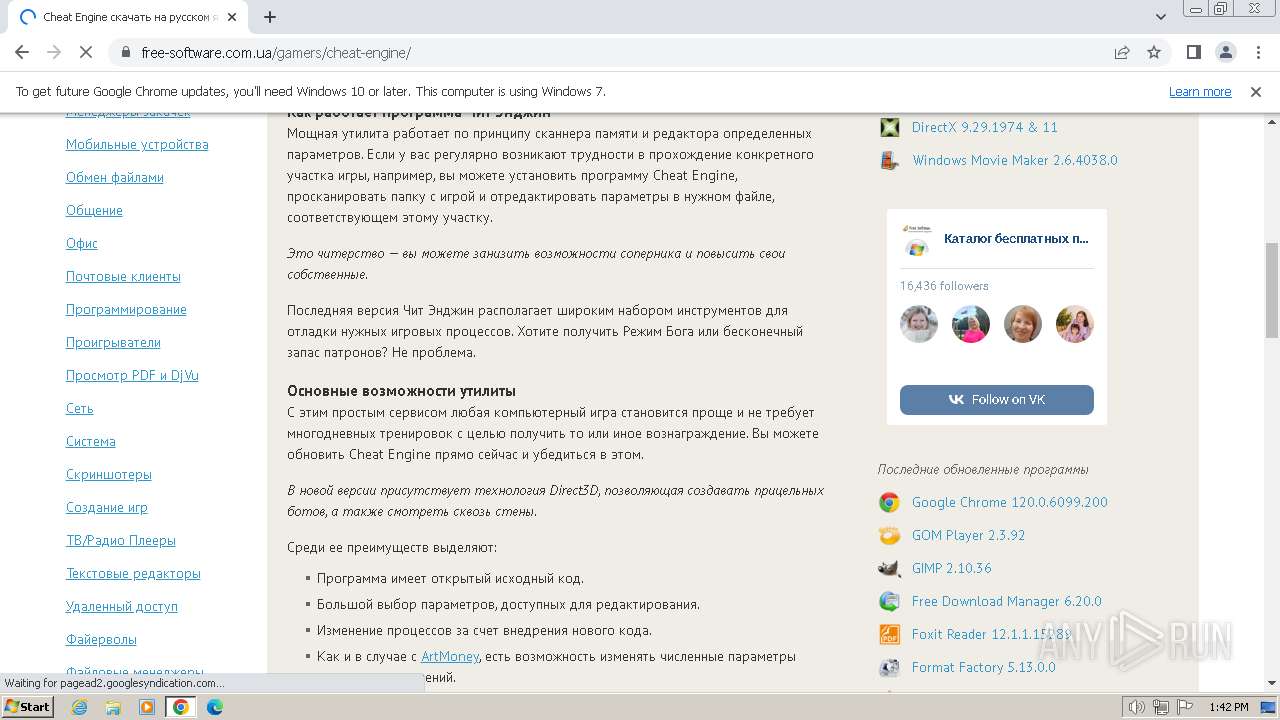The image size is (1280, 720).
Task: Open Сеть category
Action: [x=80, y=408]
